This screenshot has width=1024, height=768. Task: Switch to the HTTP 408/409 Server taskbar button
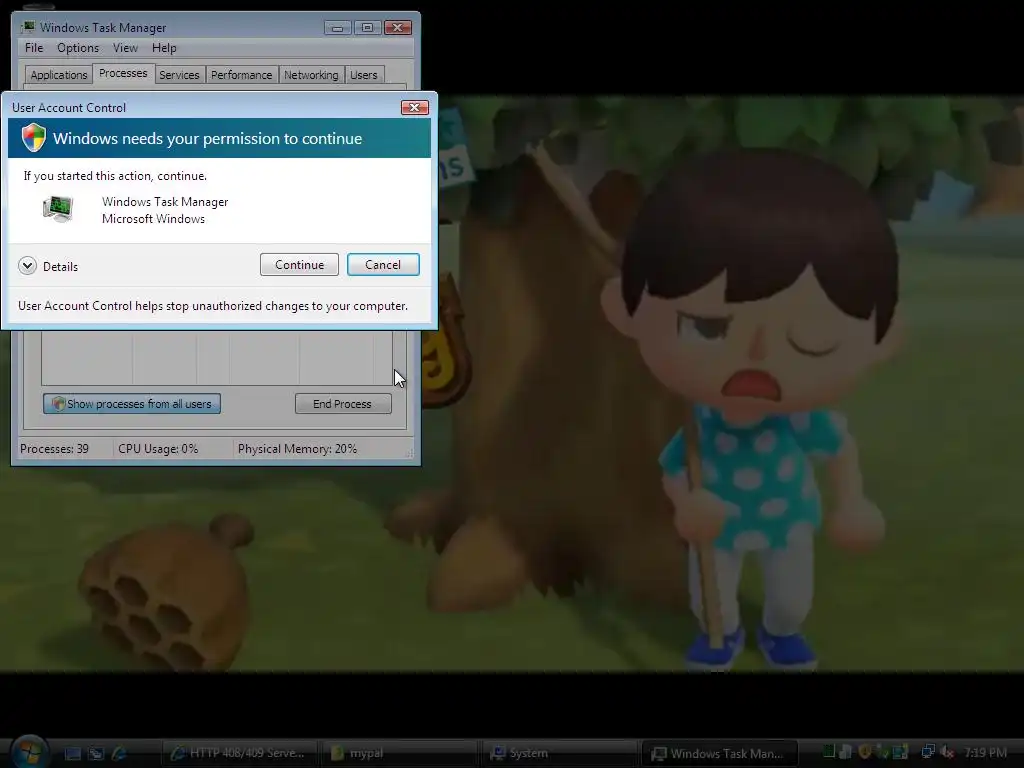pos(239,753)
